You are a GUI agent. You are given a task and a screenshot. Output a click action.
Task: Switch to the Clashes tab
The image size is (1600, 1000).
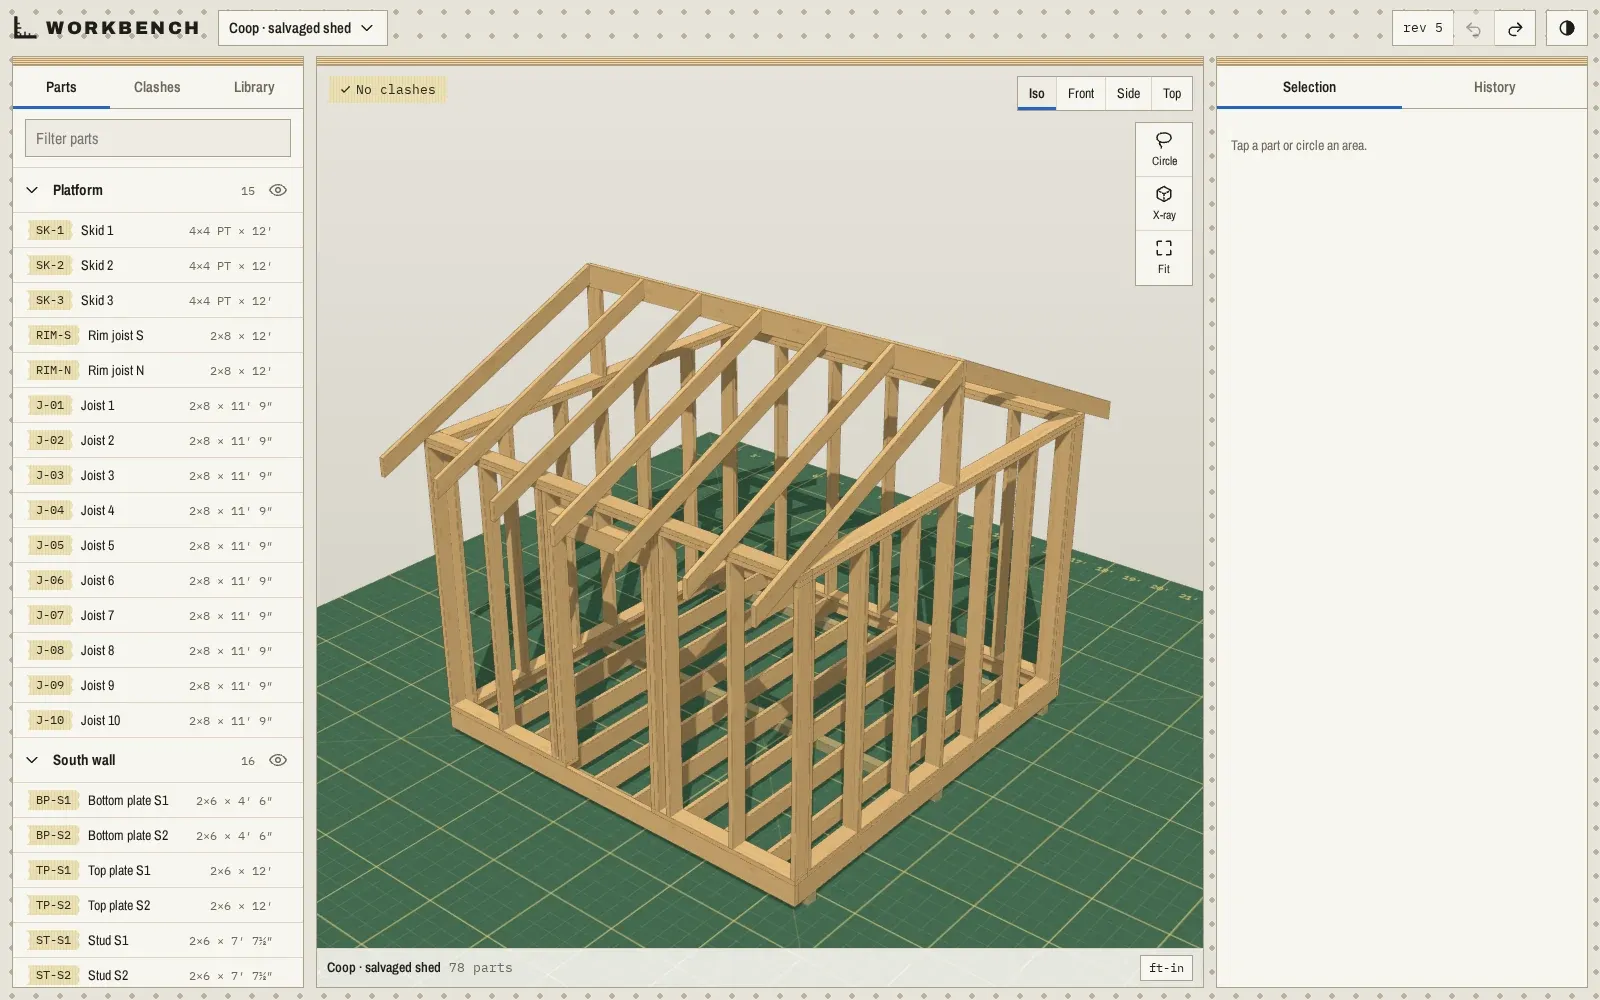tap(157, 87)
